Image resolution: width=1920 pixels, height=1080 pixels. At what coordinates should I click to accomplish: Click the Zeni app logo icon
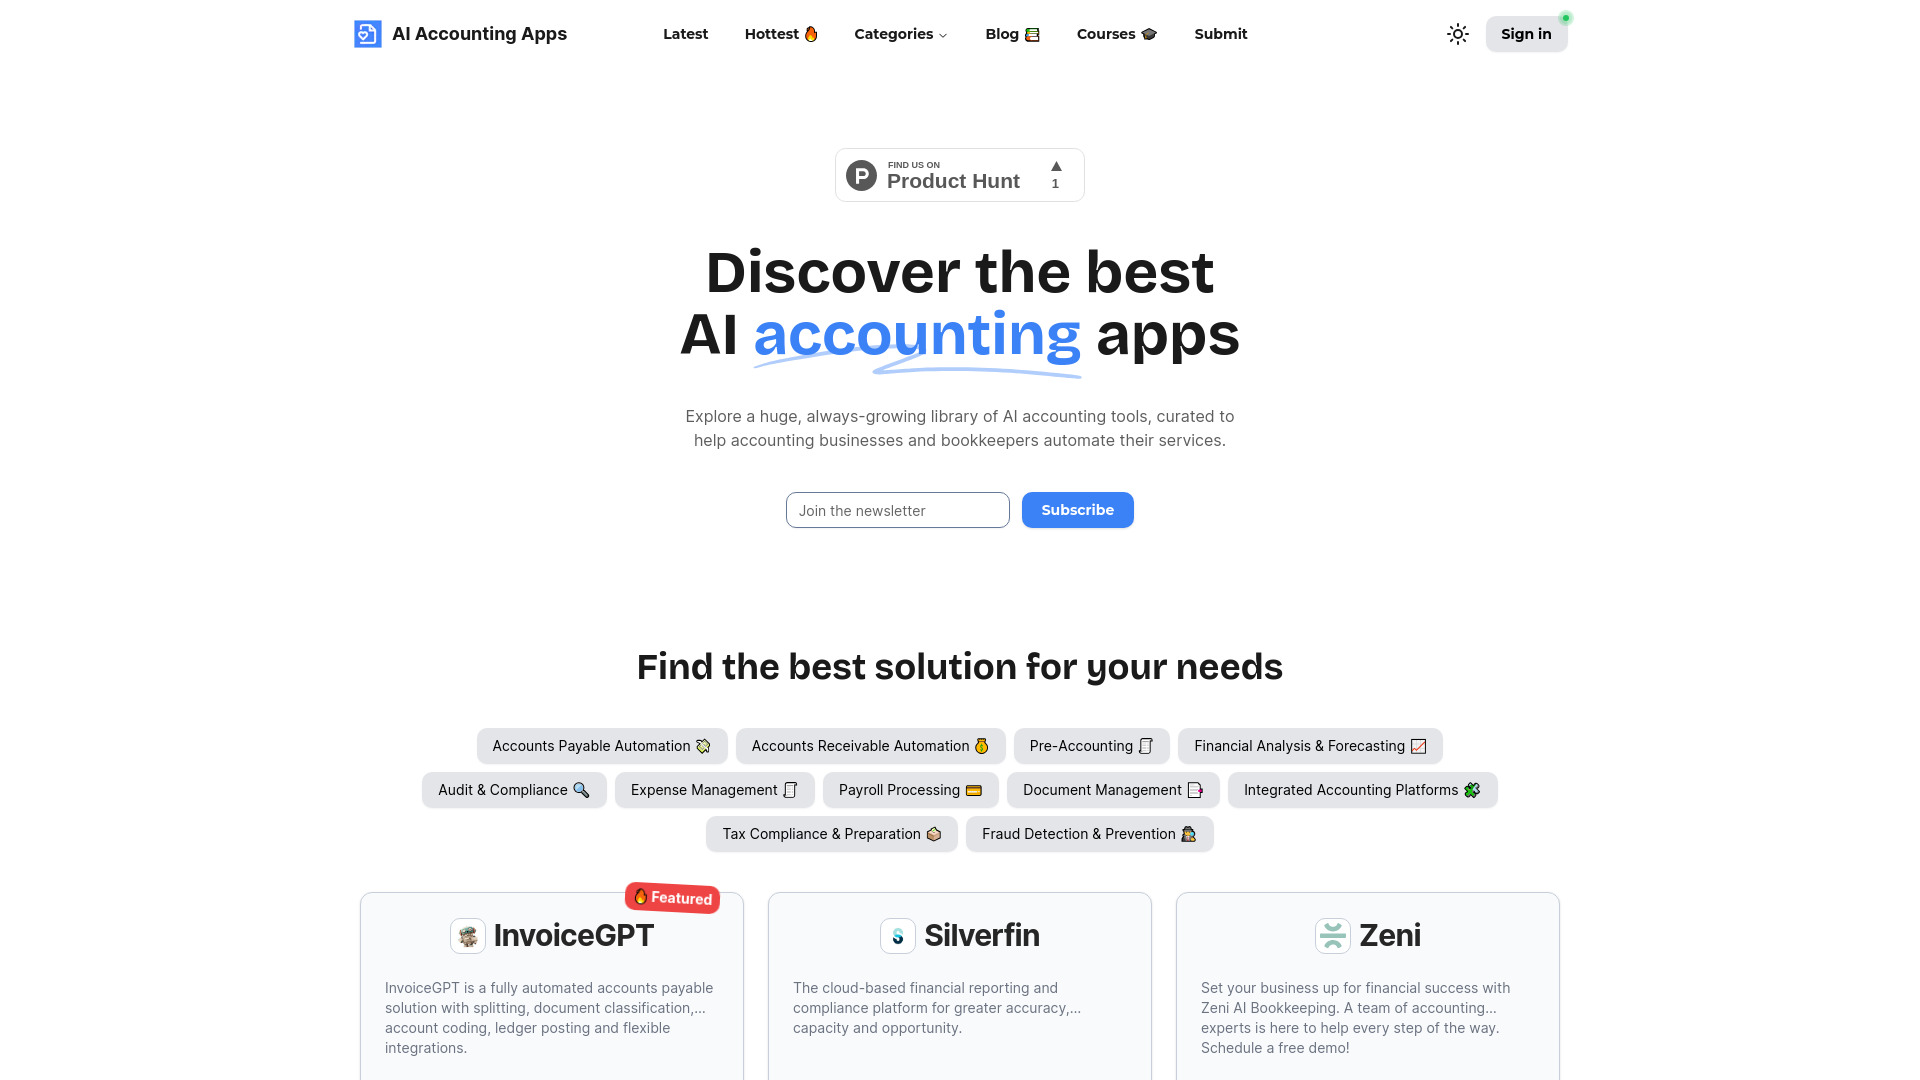coord(1333,935)
